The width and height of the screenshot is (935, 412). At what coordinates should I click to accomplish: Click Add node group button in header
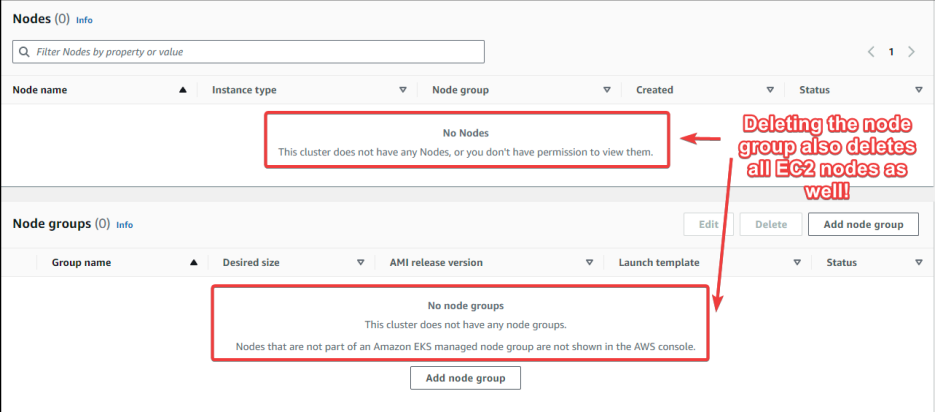(x=863, y=225)
